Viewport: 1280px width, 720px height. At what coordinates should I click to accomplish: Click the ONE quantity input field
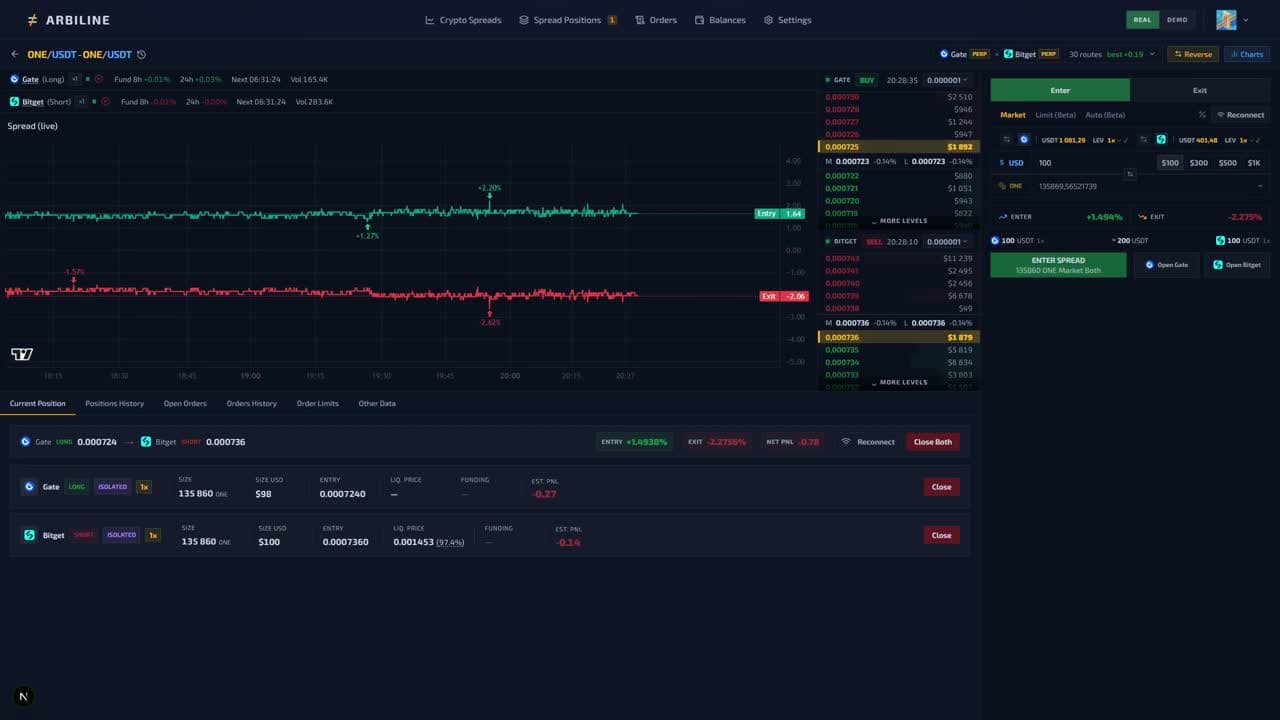(1140, 186)
